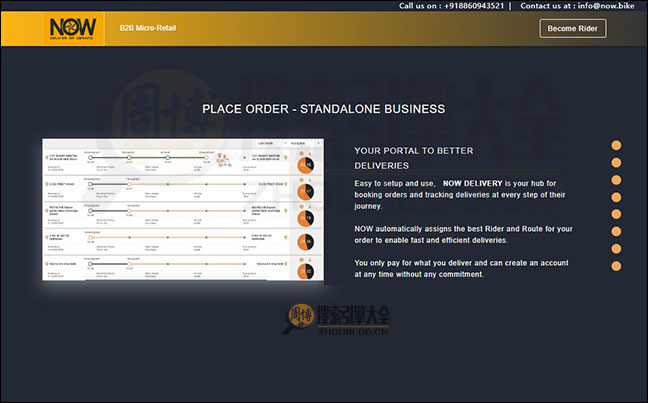The width and height of the screenshot is (648, 403).
Task: Click the paragraph starting 'You only pay for'
Action: [x=461, y=269]
